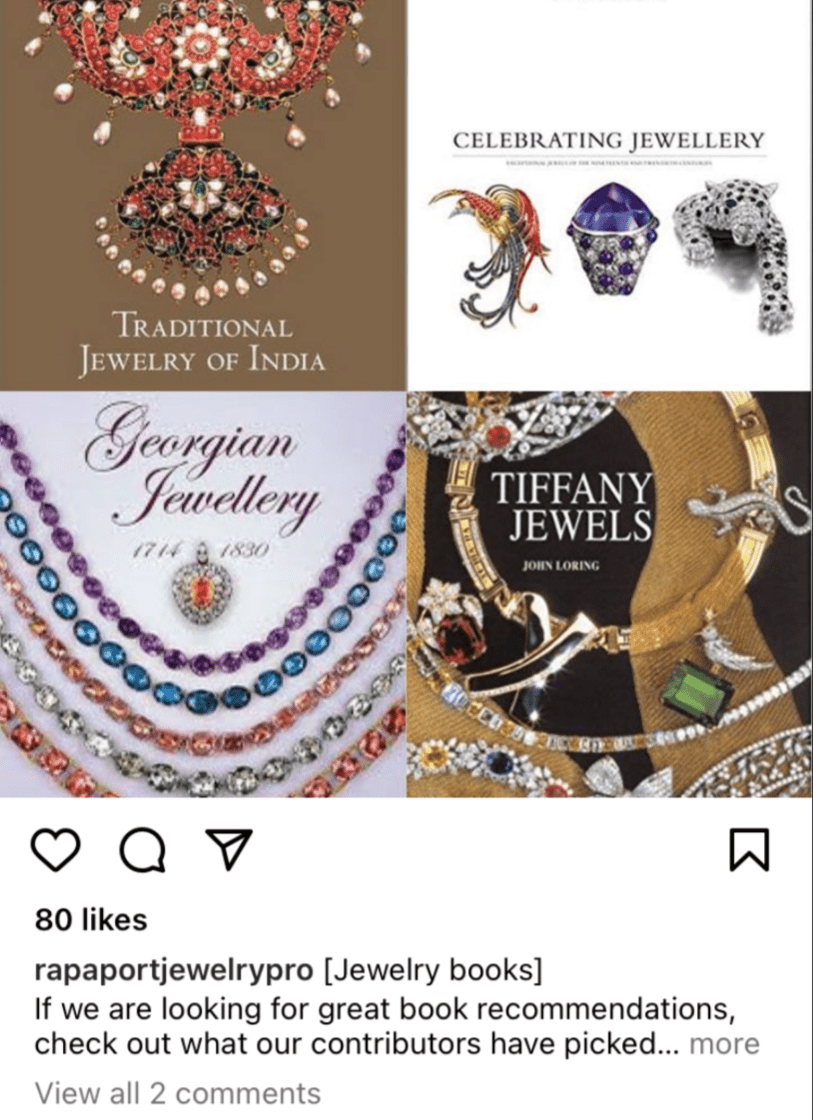Open the View all 2 comments link
This screenshot has height=1120, width=813.
(x=178, y=1093)
